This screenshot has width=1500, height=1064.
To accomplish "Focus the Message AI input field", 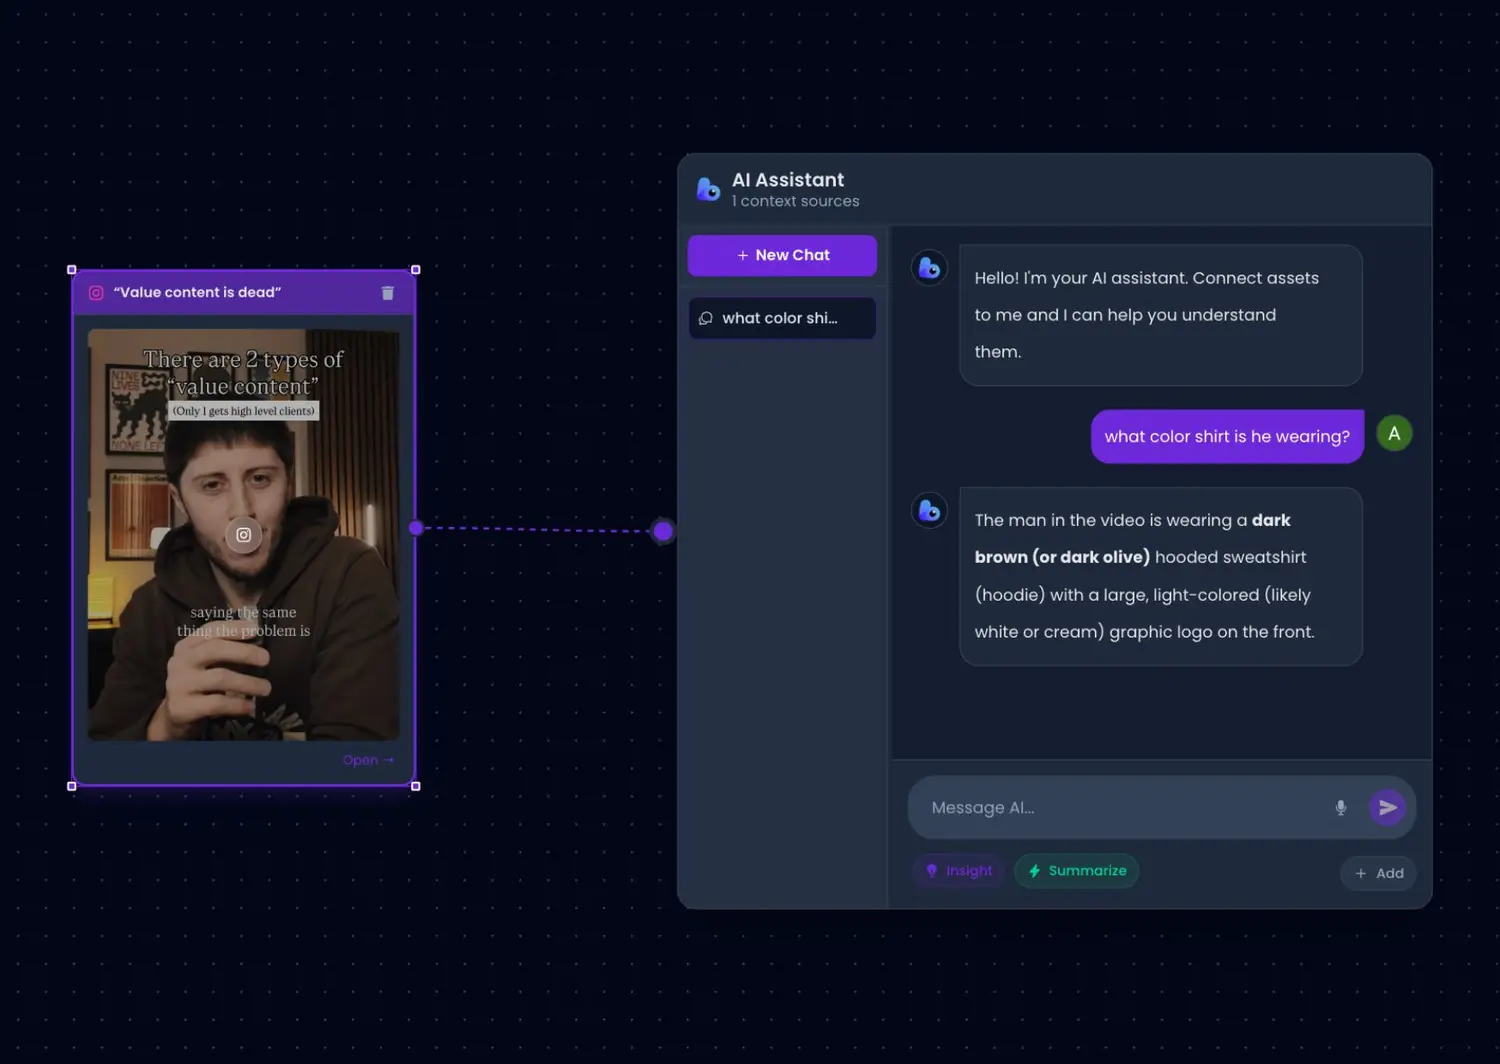I will click(x=1120, y=808).
